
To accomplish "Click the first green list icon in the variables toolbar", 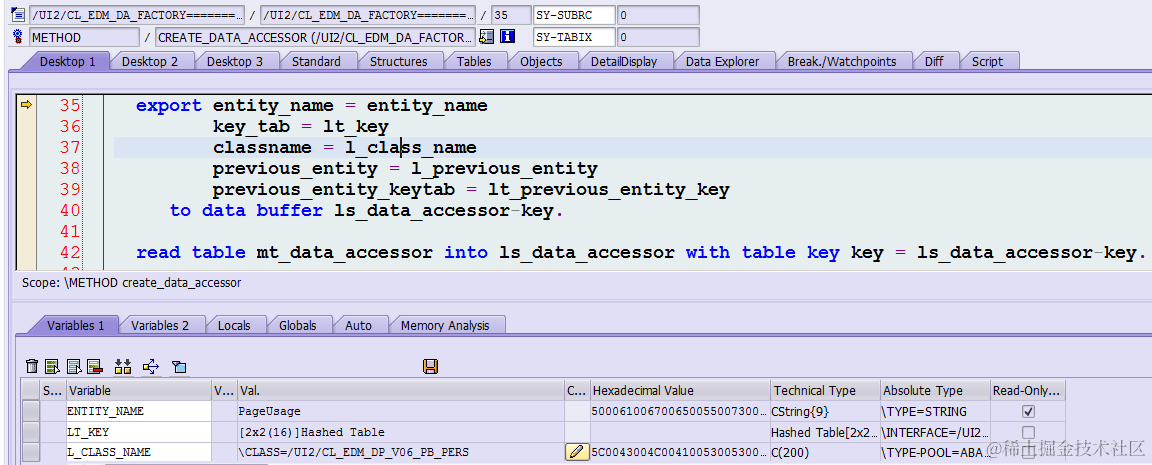I will (x=52, y=366).
